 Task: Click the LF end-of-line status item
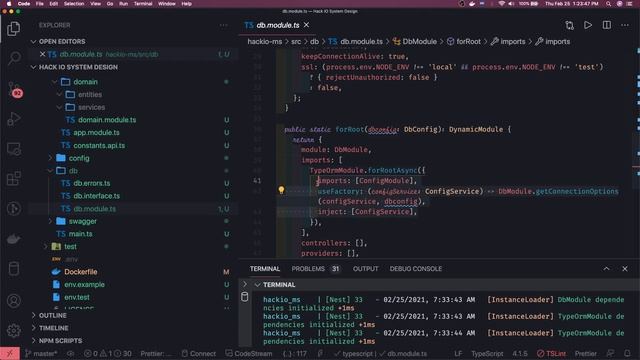(x=458, y=353)
